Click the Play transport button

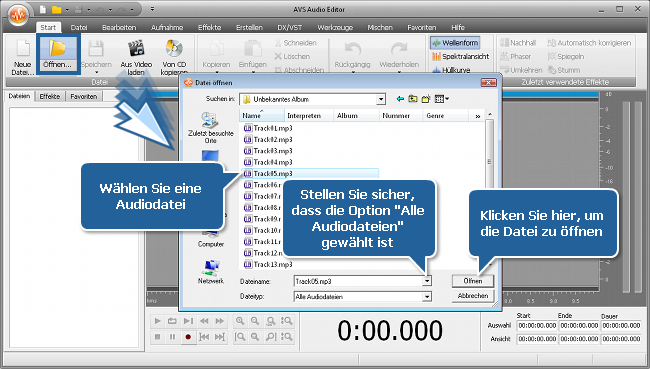point(158,321)
